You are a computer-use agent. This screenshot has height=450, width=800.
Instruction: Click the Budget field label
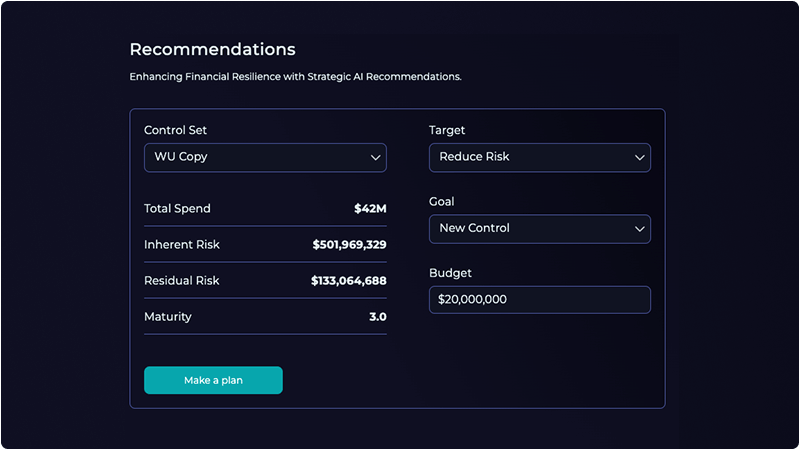tap(450, 272)
